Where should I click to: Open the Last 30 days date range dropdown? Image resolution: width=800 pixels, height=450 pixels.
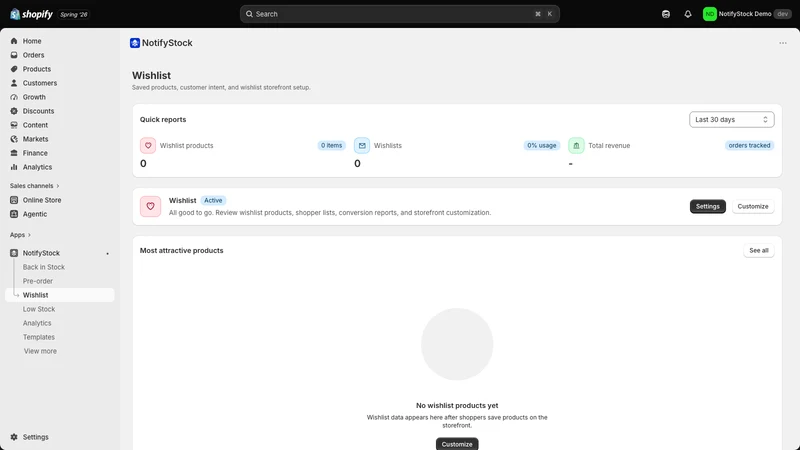click(x=731, y=119)
